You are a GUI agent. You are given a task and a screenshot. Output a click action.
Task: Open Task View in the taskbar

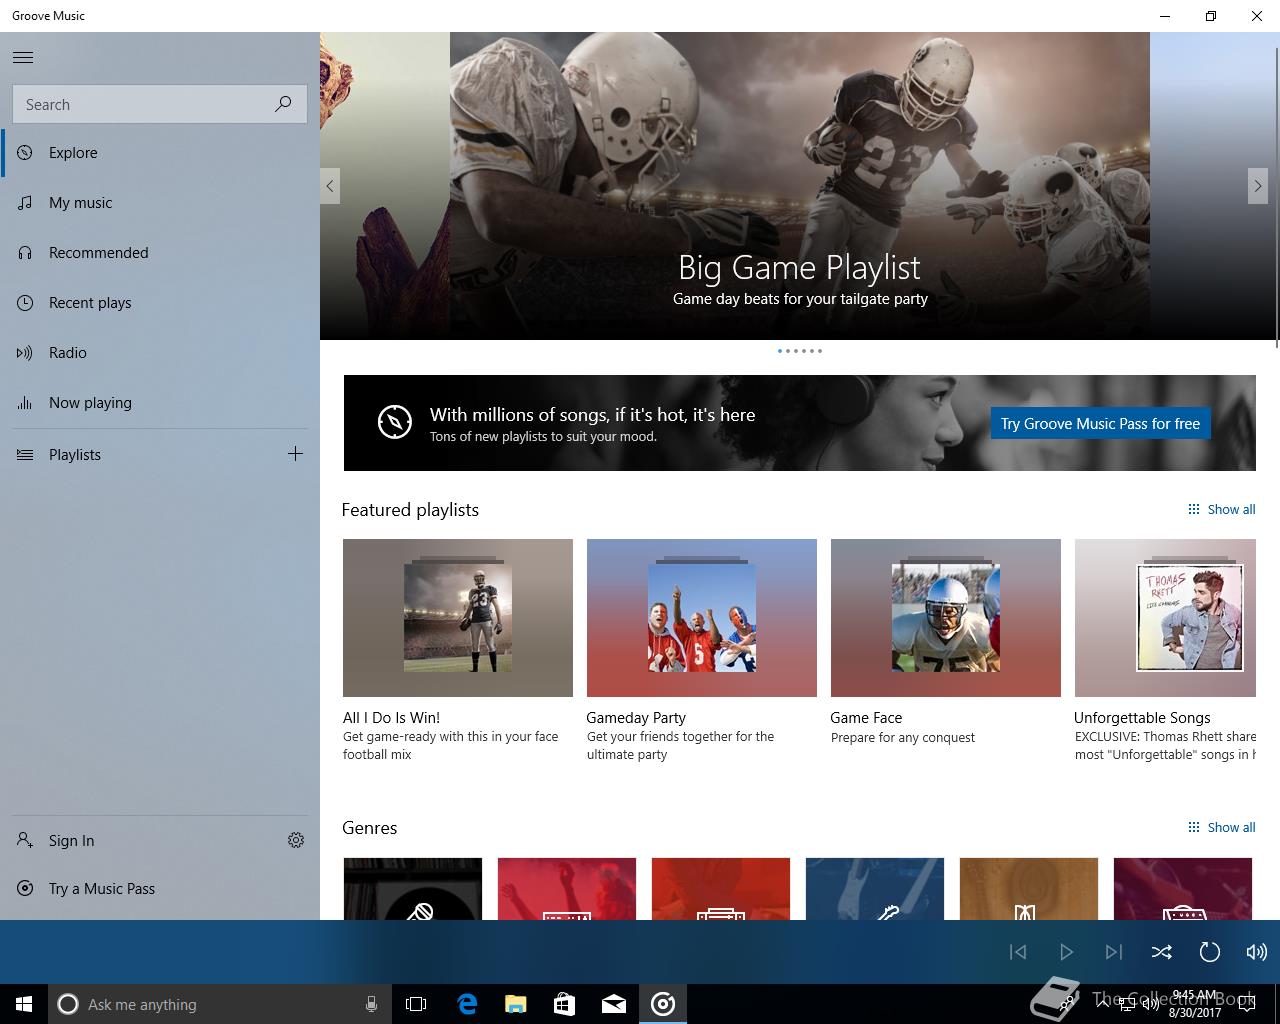tap(416, 1004)
